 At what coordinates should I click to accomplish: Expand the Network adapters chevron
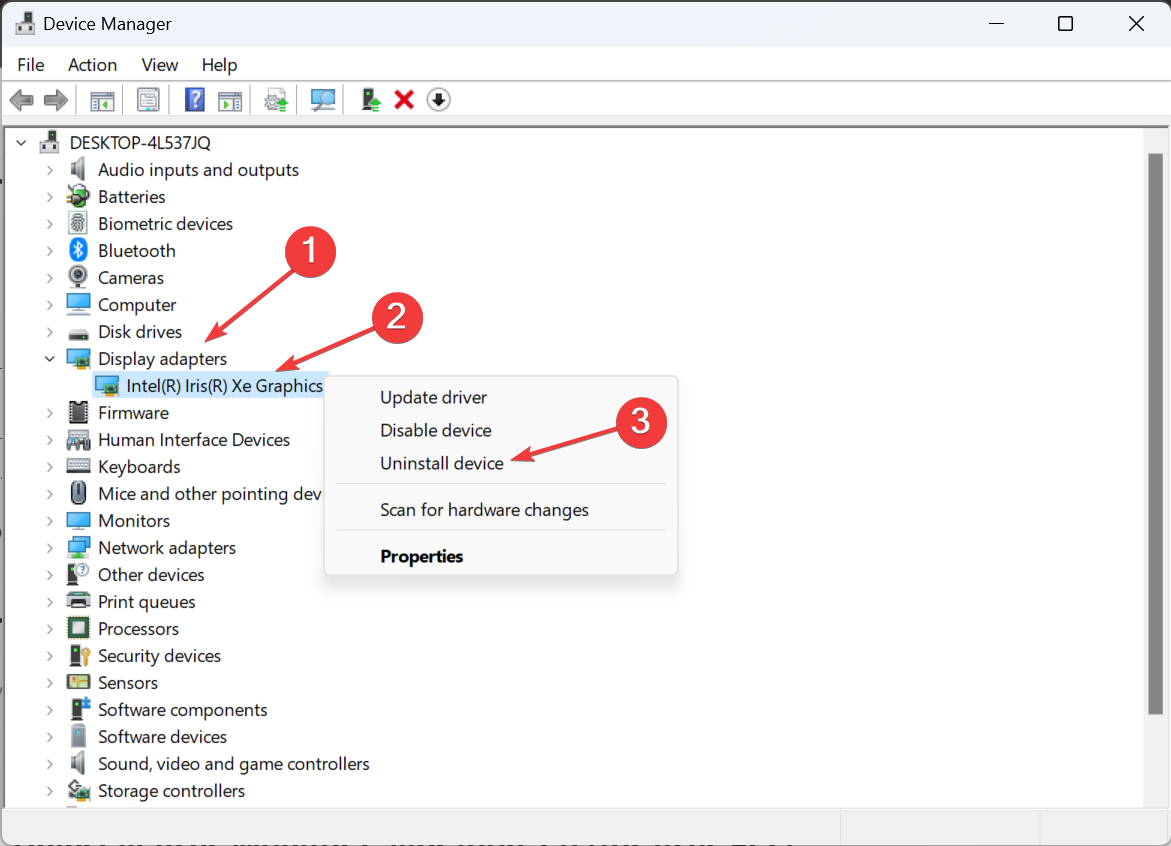[49, 548]
